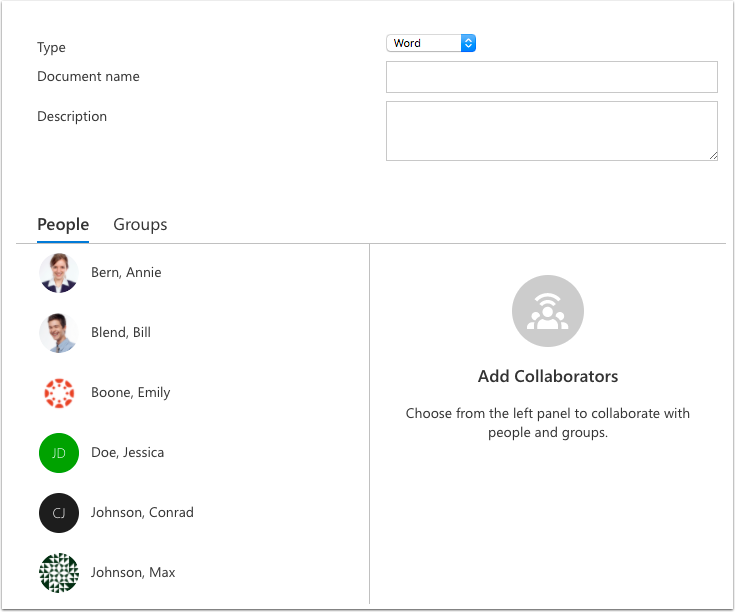Click into the Description text area

click(x=551, y=131)
